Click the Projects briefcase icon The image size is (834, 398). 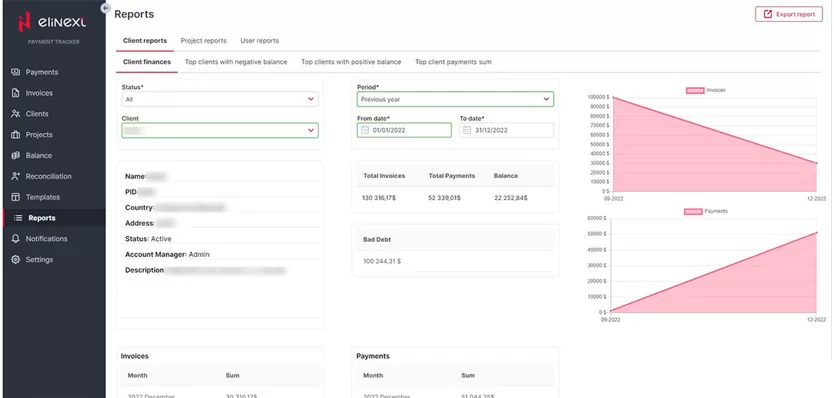pos(15,135)
